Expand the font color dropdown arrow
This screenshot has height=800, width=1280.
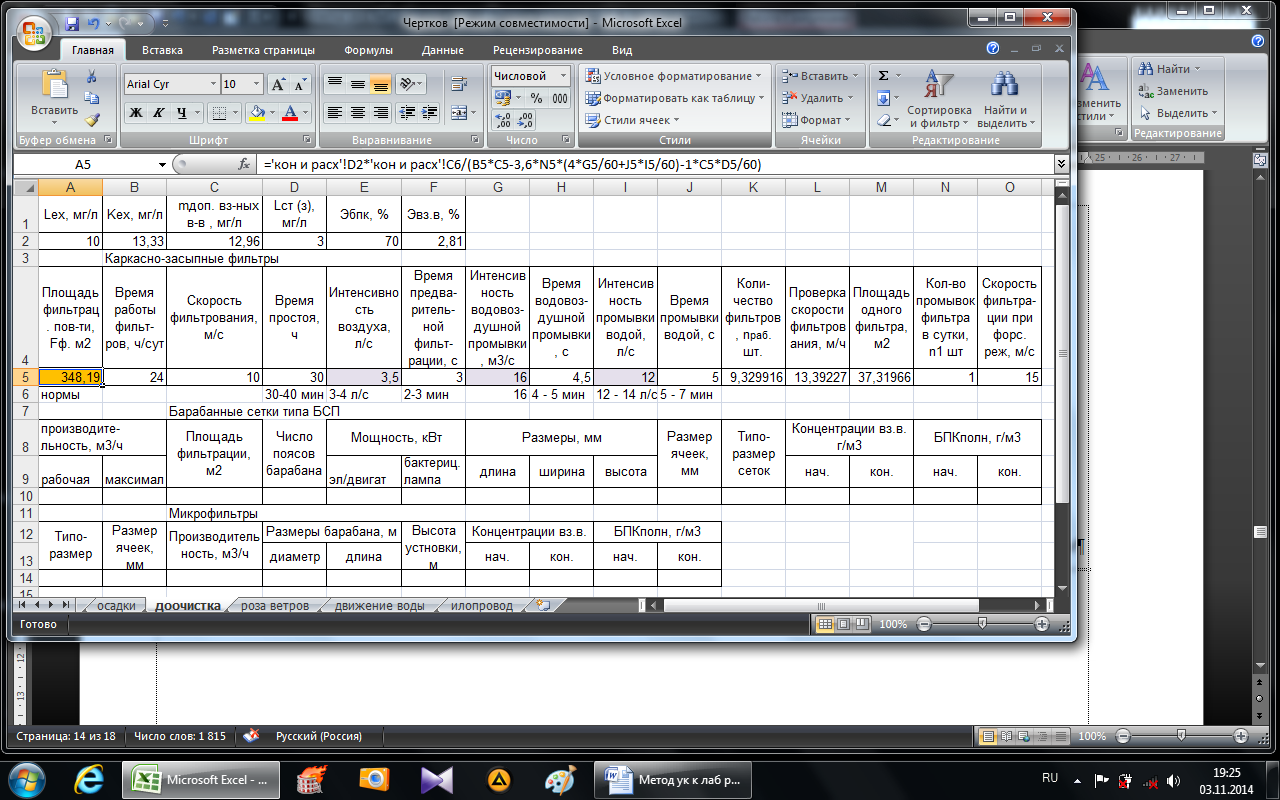coord(306,113)
